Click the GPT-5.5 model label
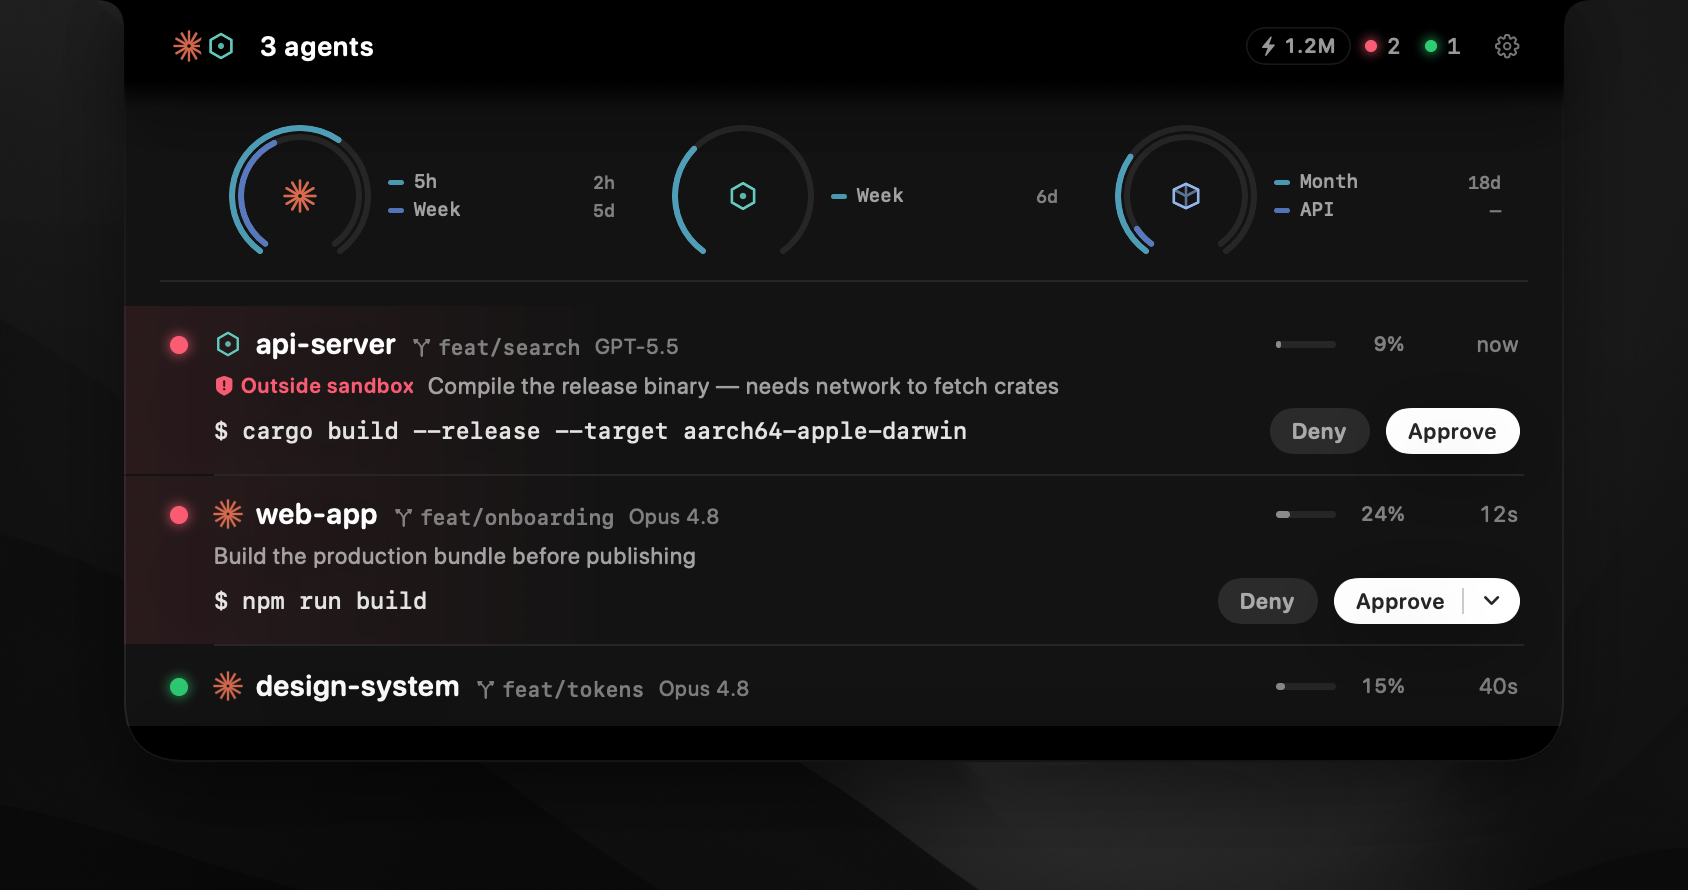The height and width of the screenshot is (890, 1688). 636,346
